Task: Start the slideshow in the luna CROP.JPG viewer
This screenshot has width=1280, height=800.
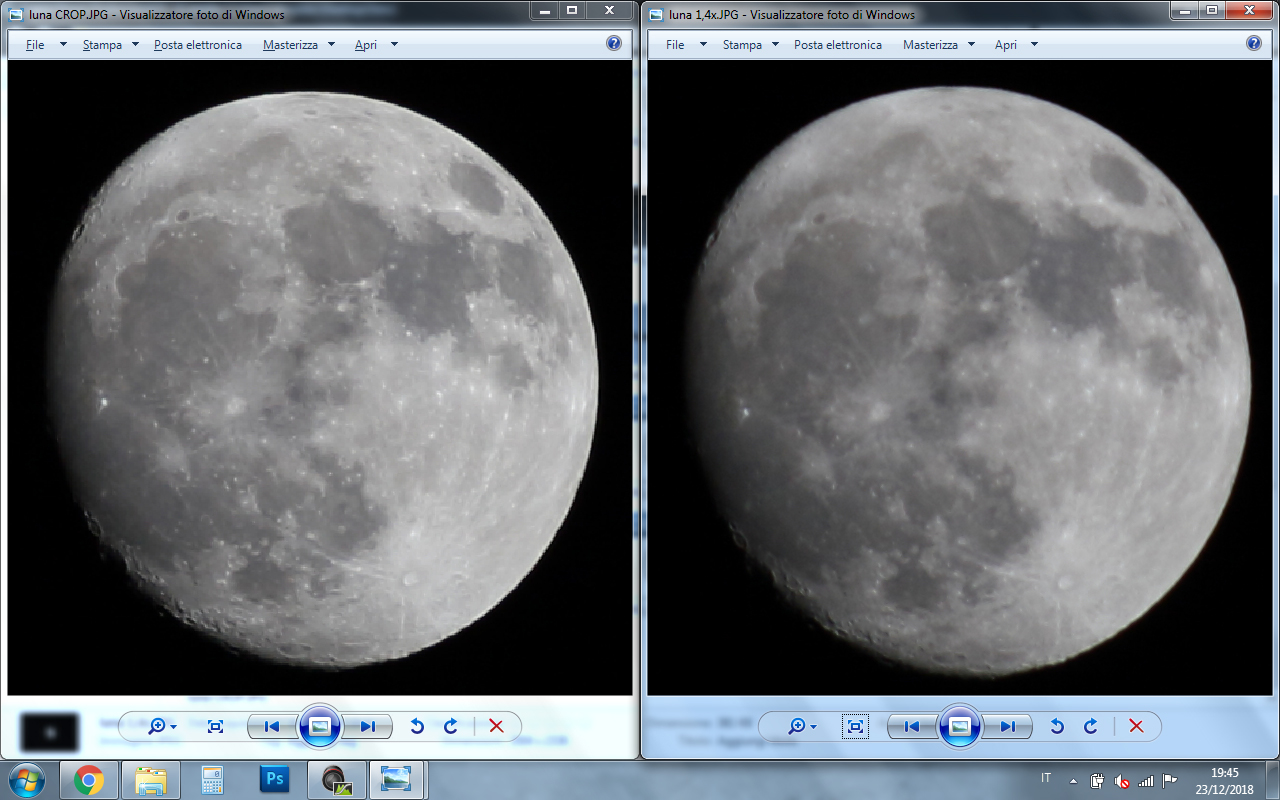Action: (320, 727)
